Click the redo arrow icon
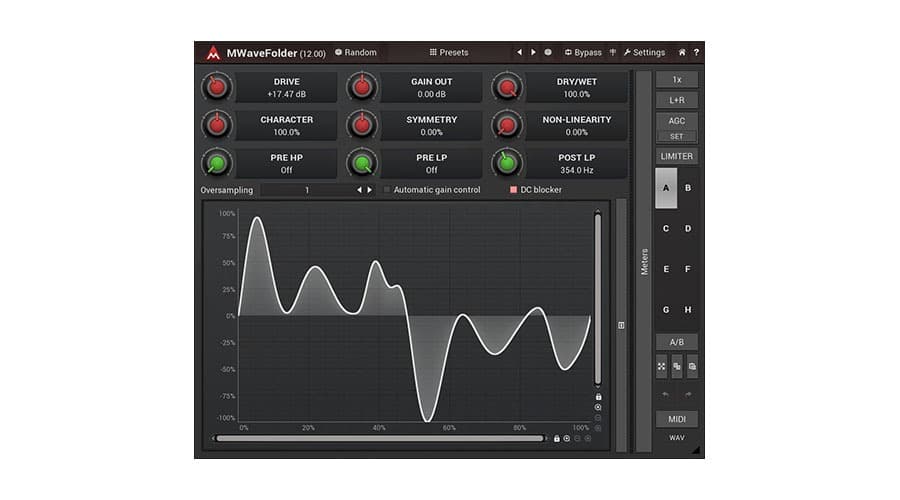Viewport: 900px width, 500px height. (688, 394)
